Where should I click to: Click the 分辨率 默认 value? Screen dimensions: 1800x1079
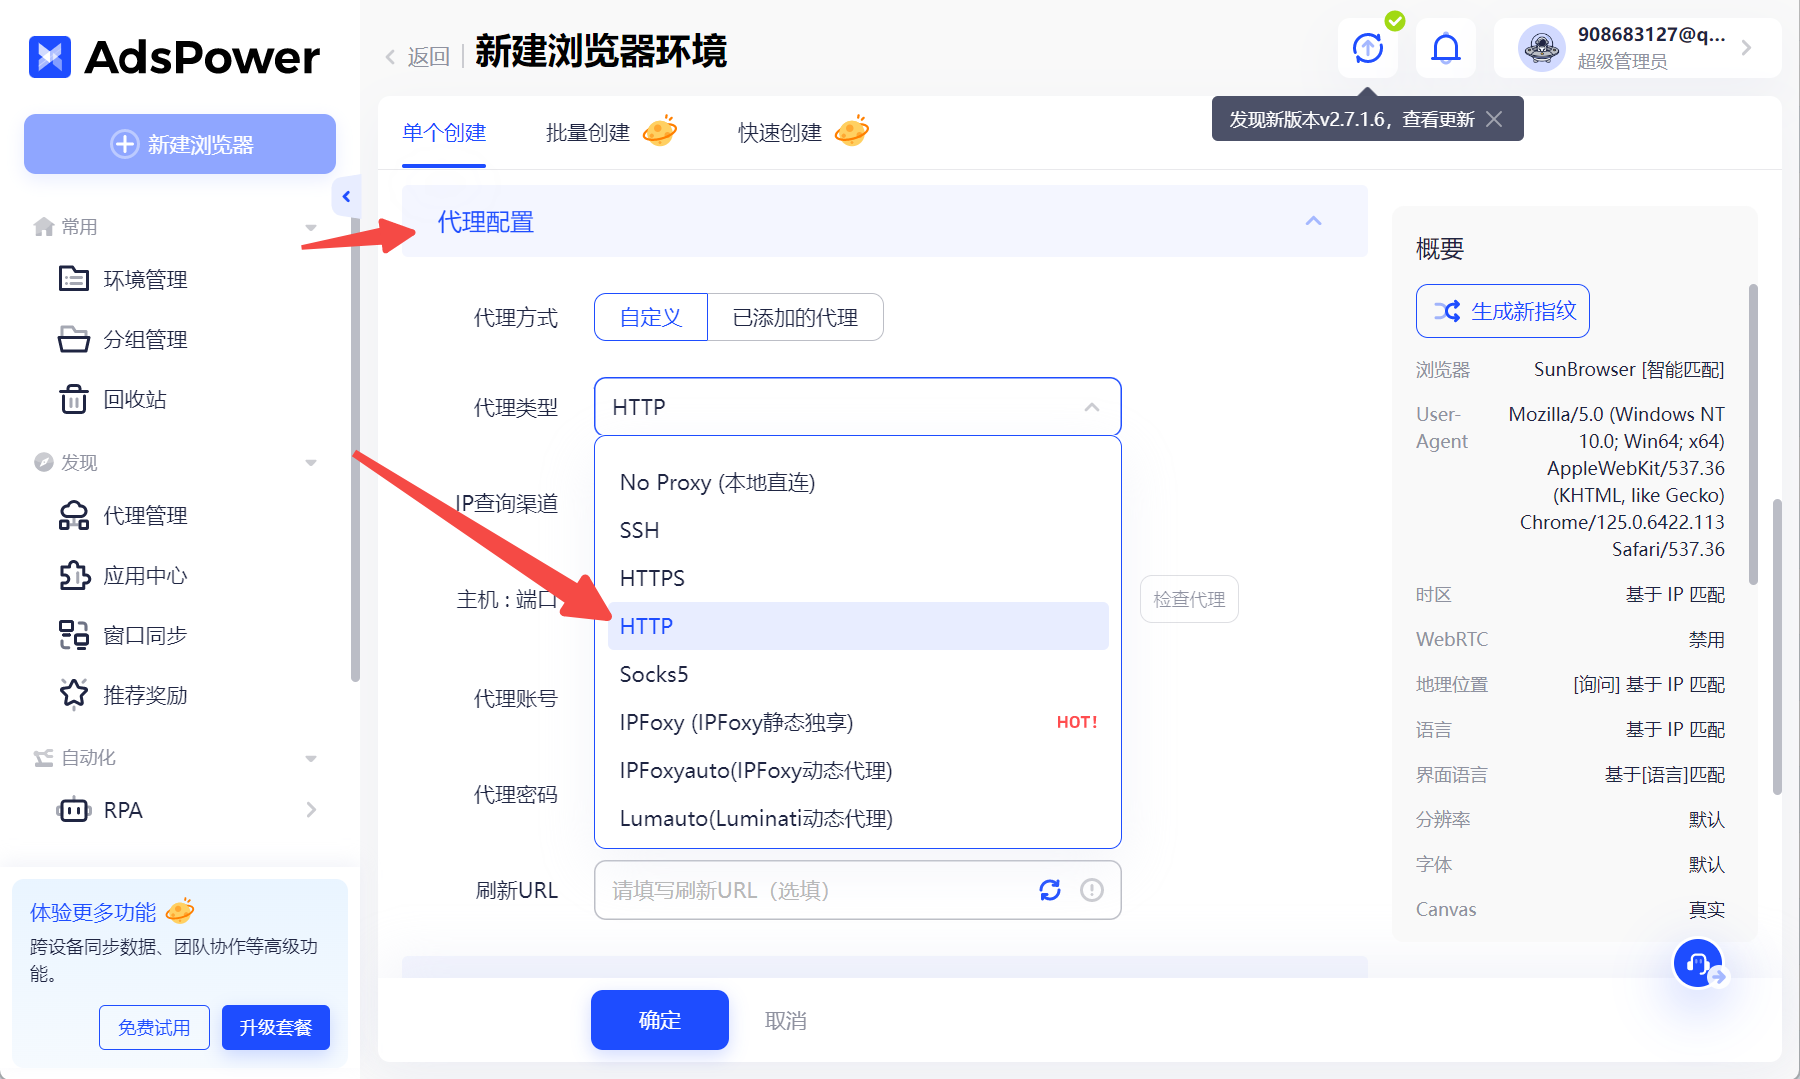1706,819
